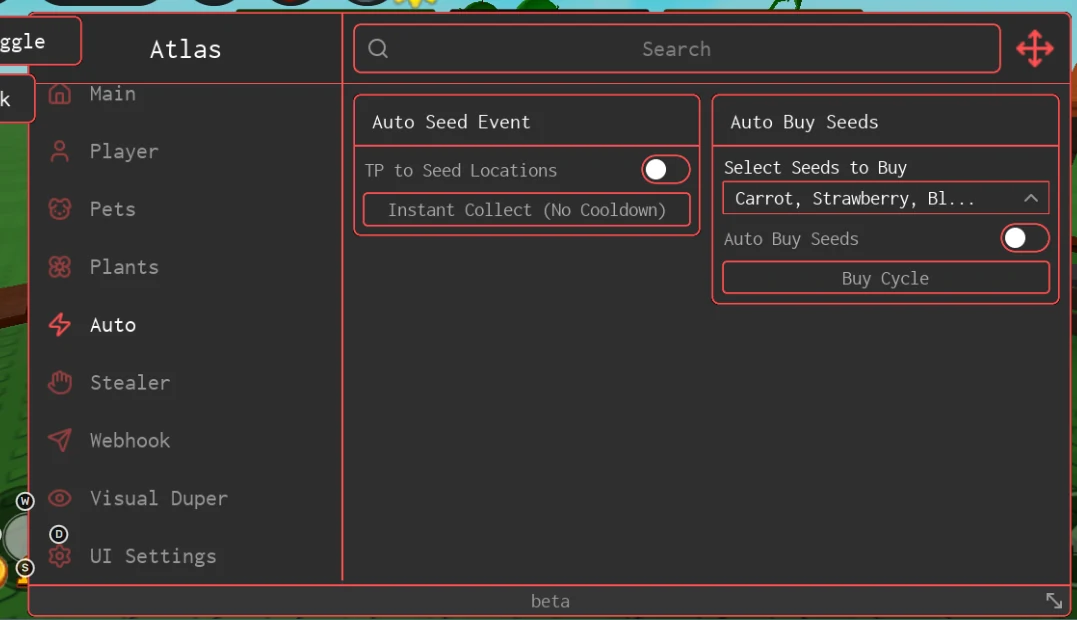Click Instant Collect (No Cooldown) button
1077x620 pixels.
527,209
